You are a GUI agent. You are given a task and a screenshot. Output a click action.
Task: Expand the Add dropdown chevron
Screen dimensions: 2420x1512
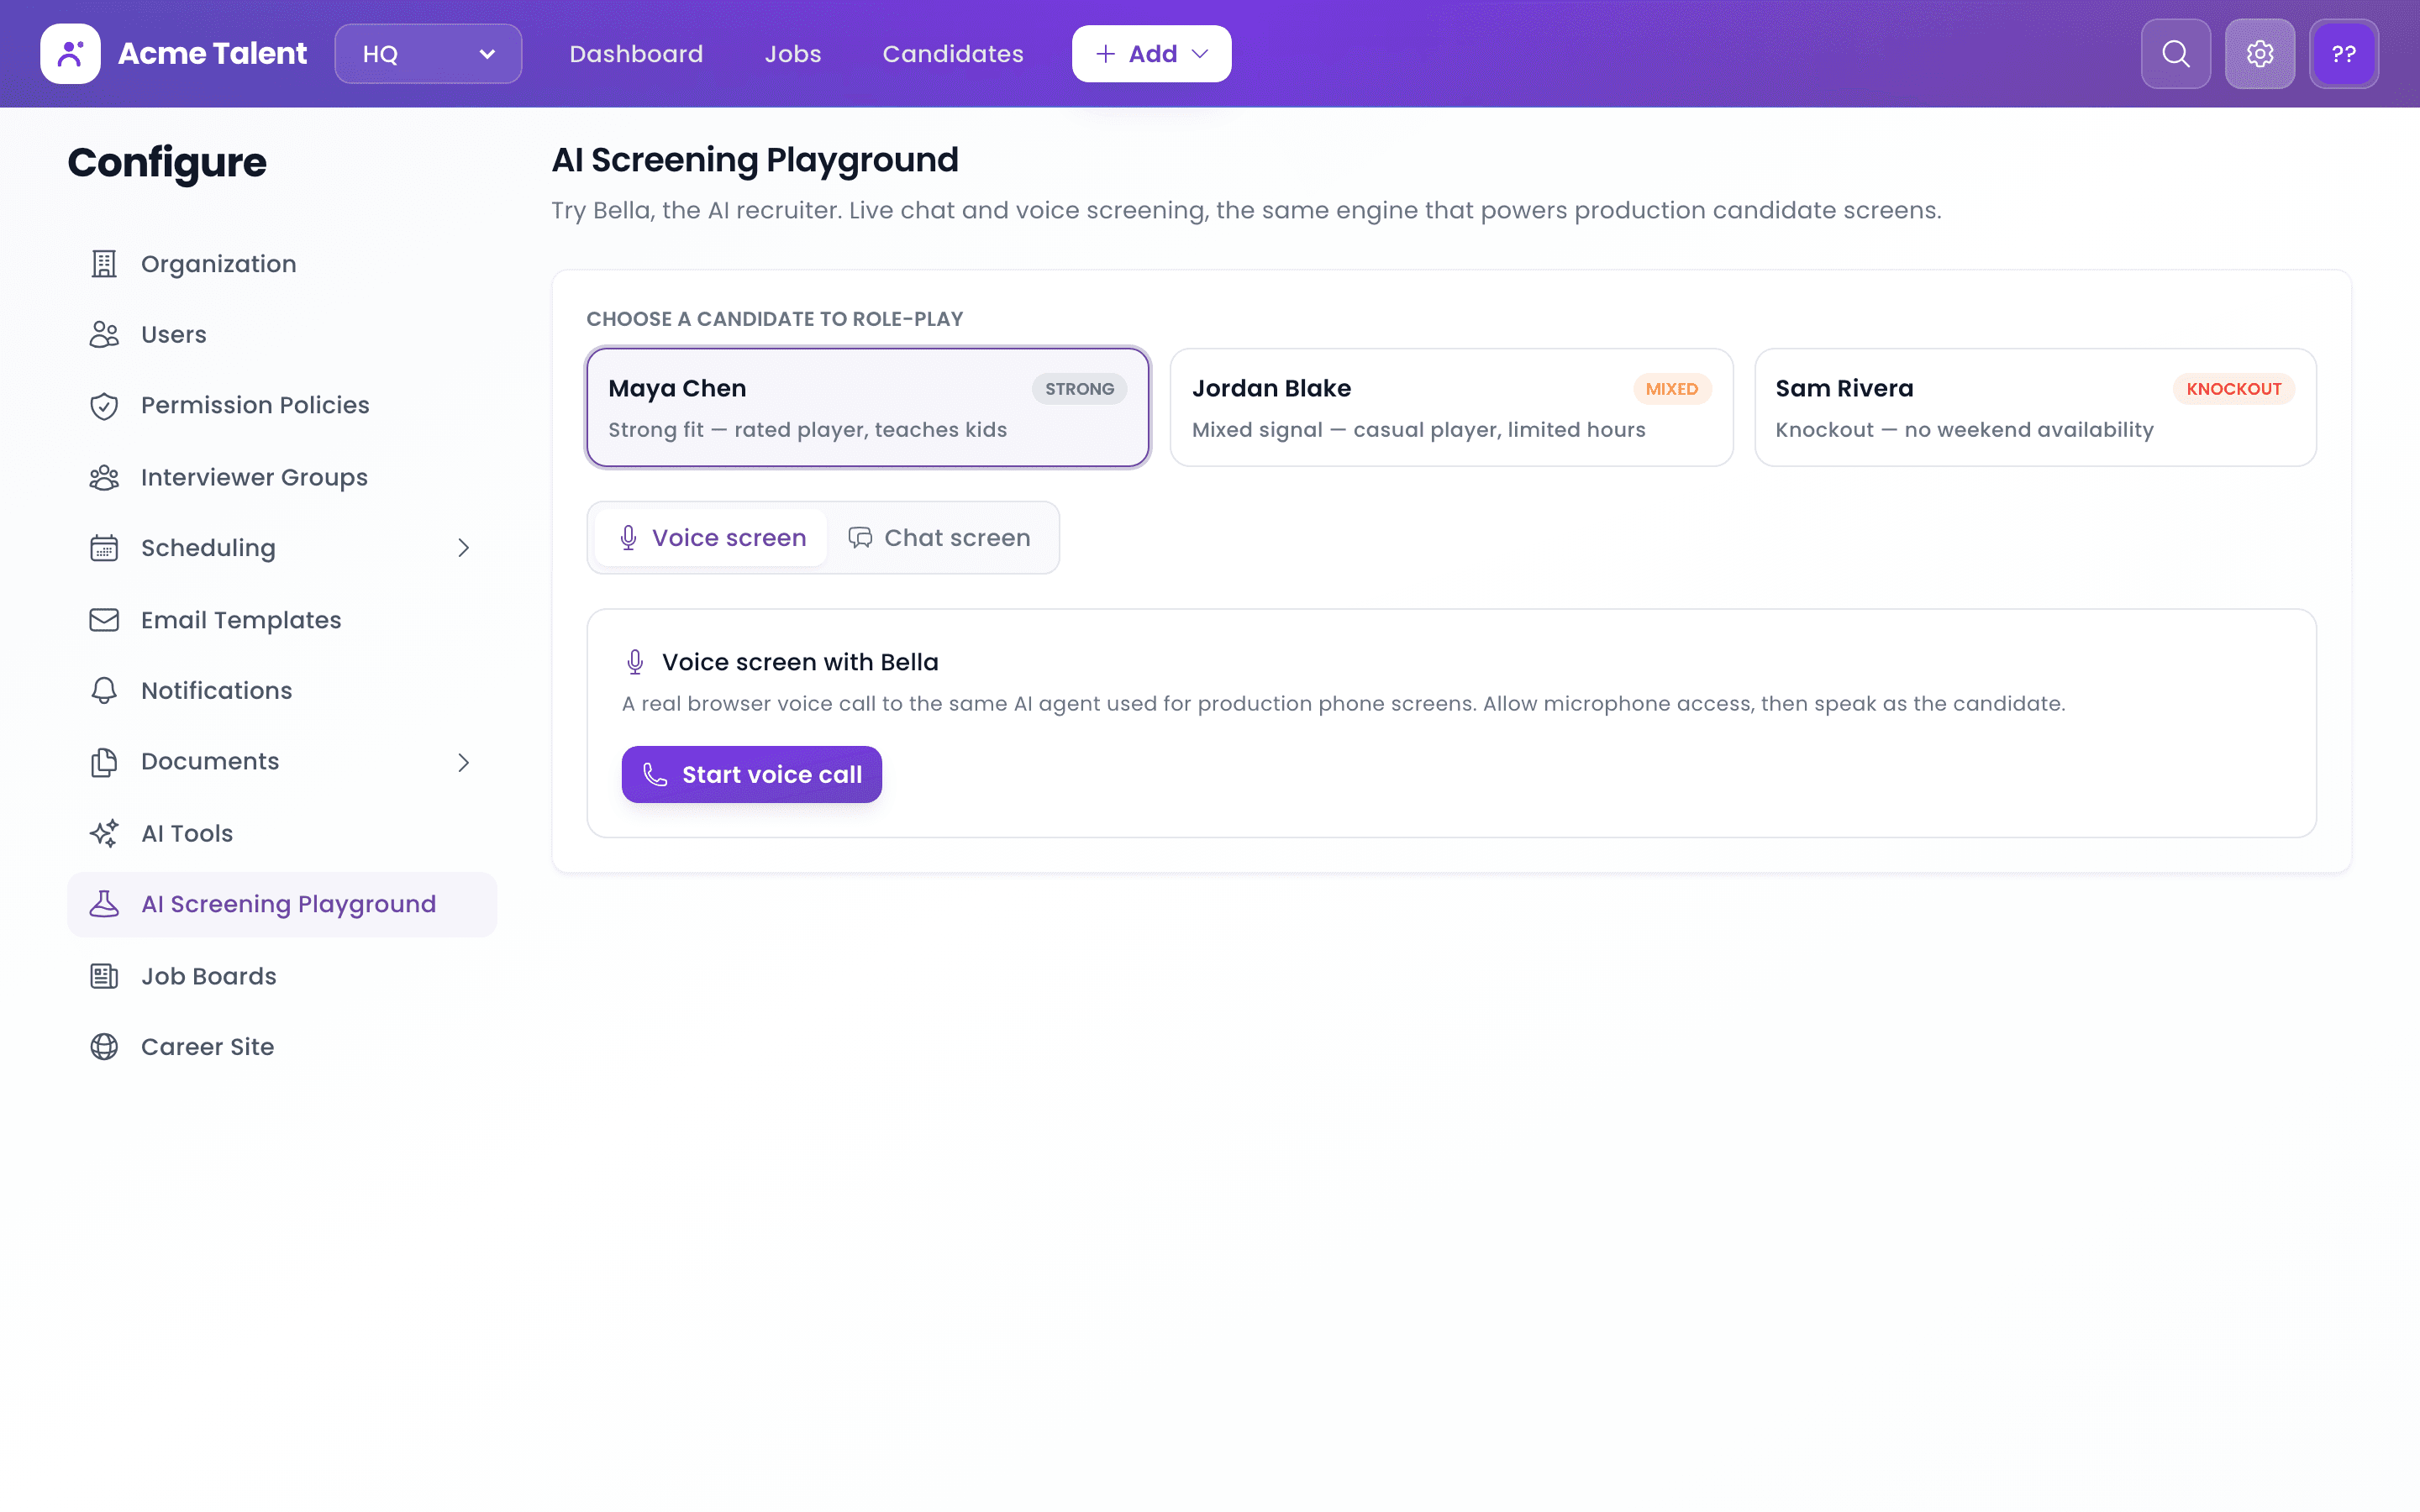(x=1200, y=54)
